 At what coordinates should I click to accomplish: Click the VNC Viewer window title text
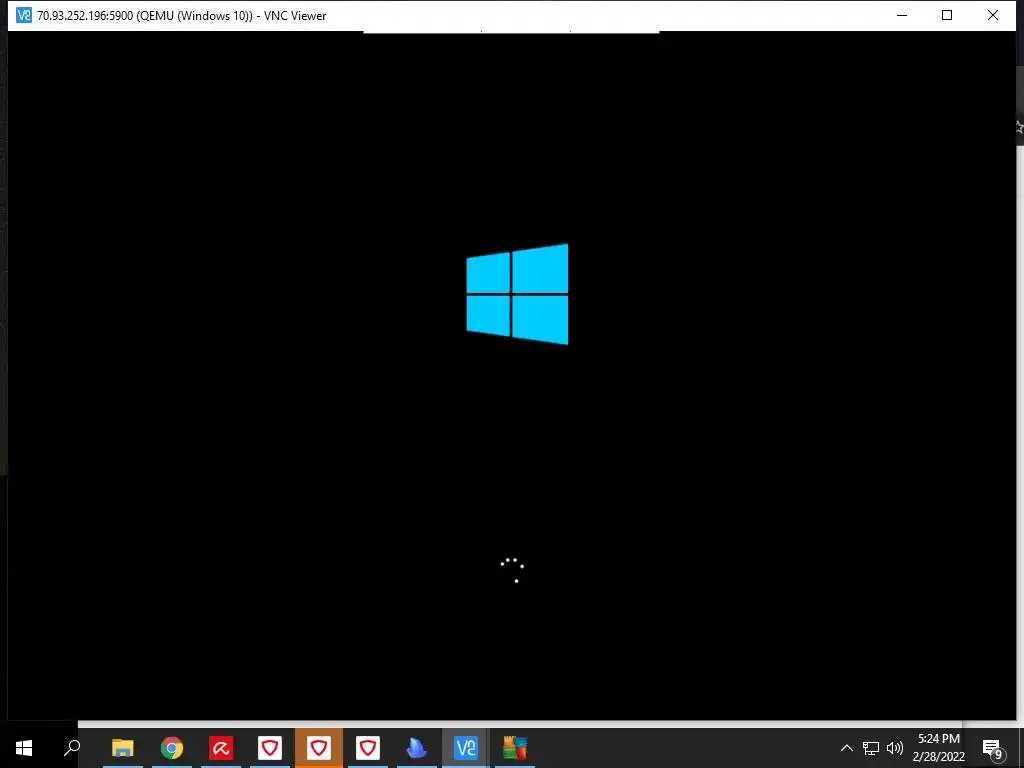(182, 16)
